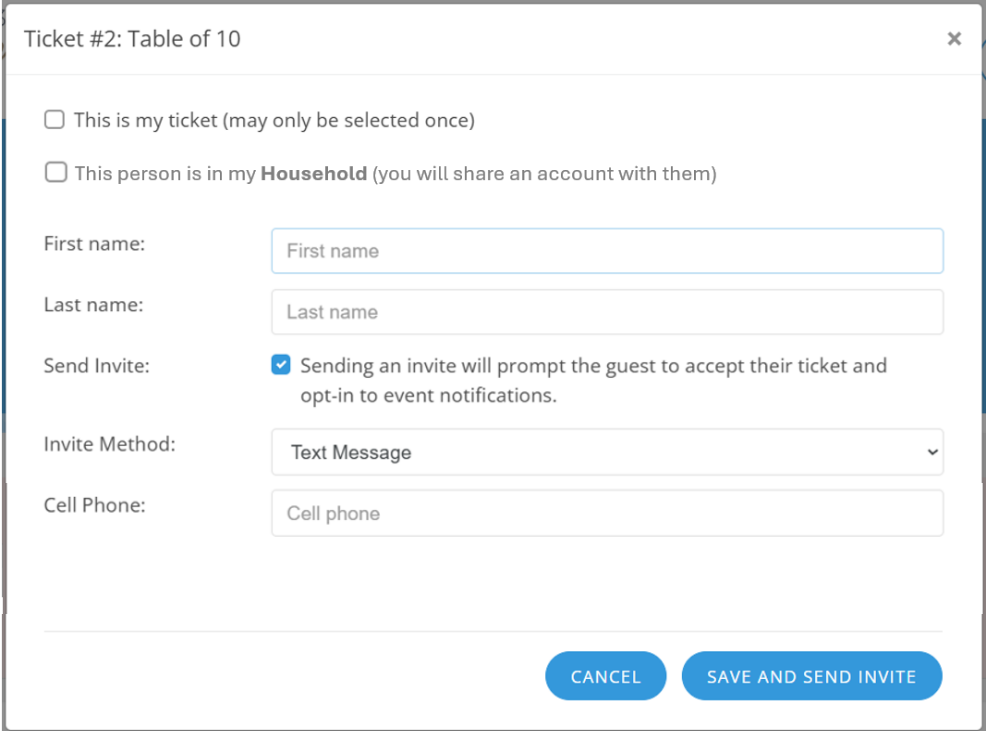This screenshot has height=731, width=986.
Task: Select the Cell phone input box
Action: click(606, 514)
